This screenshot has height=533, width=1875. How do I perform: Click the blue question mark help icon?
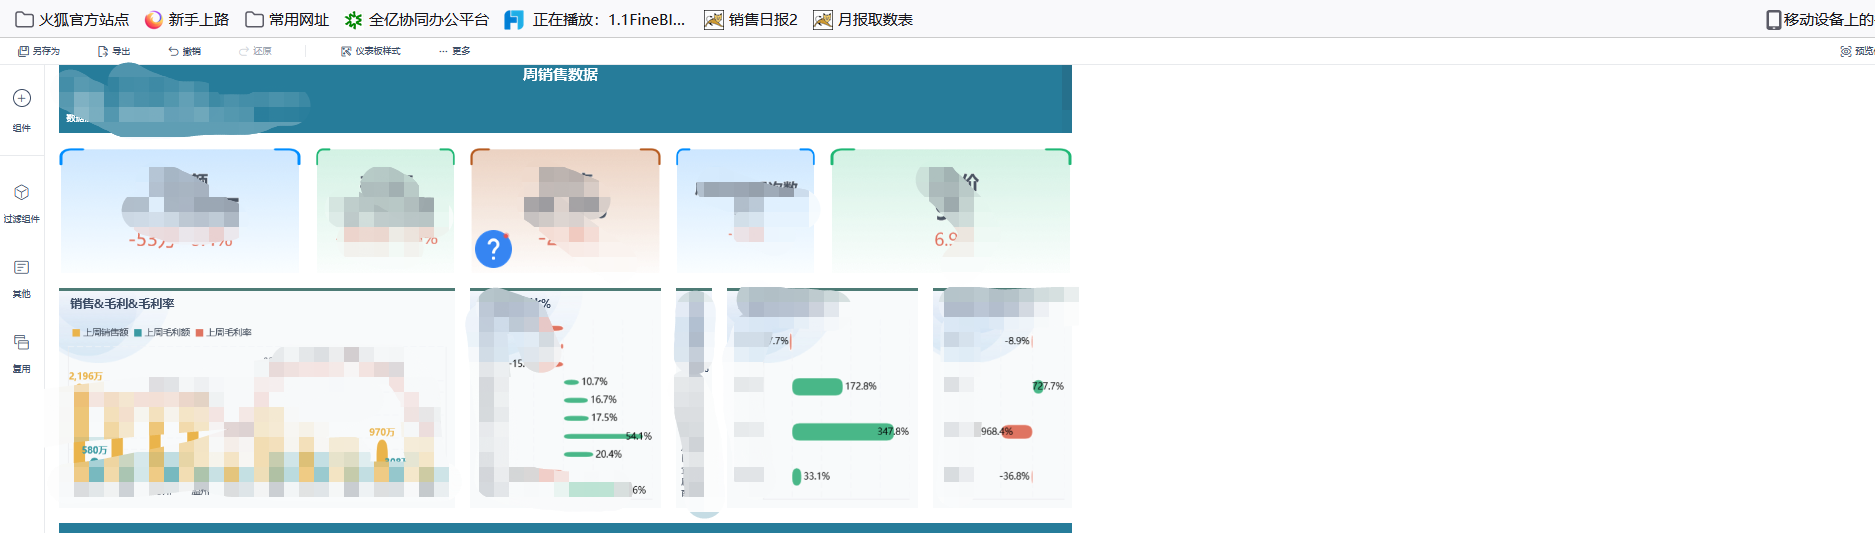(493, 249)
